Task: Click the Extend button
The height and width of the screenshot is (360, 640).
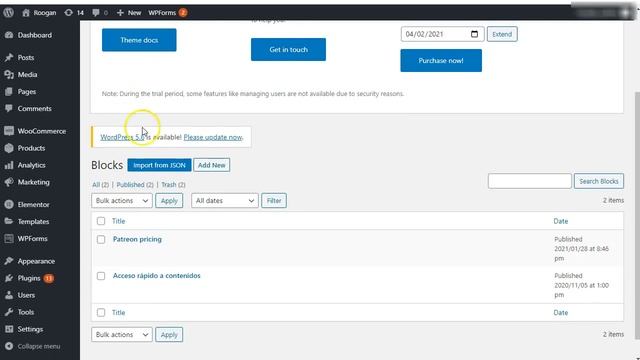Action: point(502,34)
